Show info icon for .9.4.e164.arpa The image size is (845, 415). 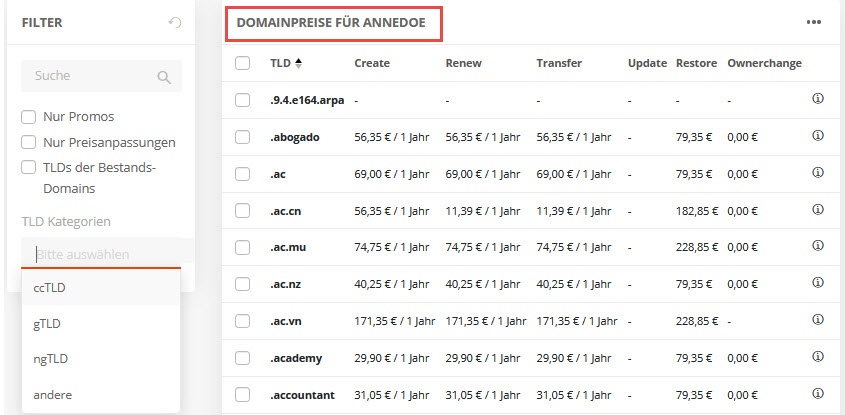click(818, 99)
